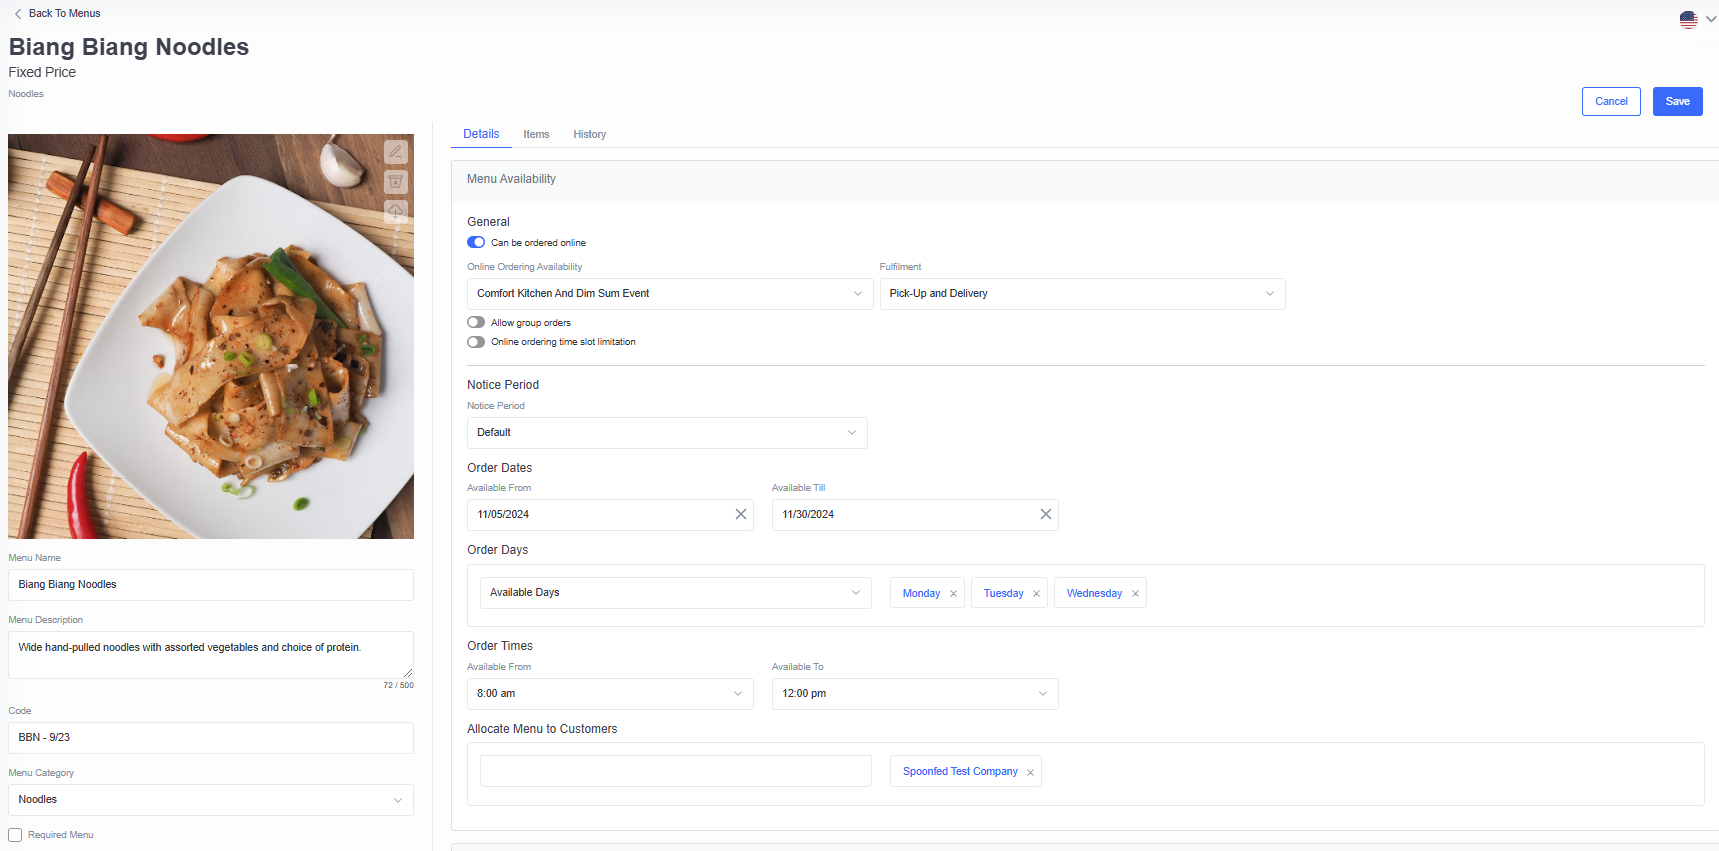
Task: Clear the Available Till date 11/30/2024
Action: [1046, 514]
